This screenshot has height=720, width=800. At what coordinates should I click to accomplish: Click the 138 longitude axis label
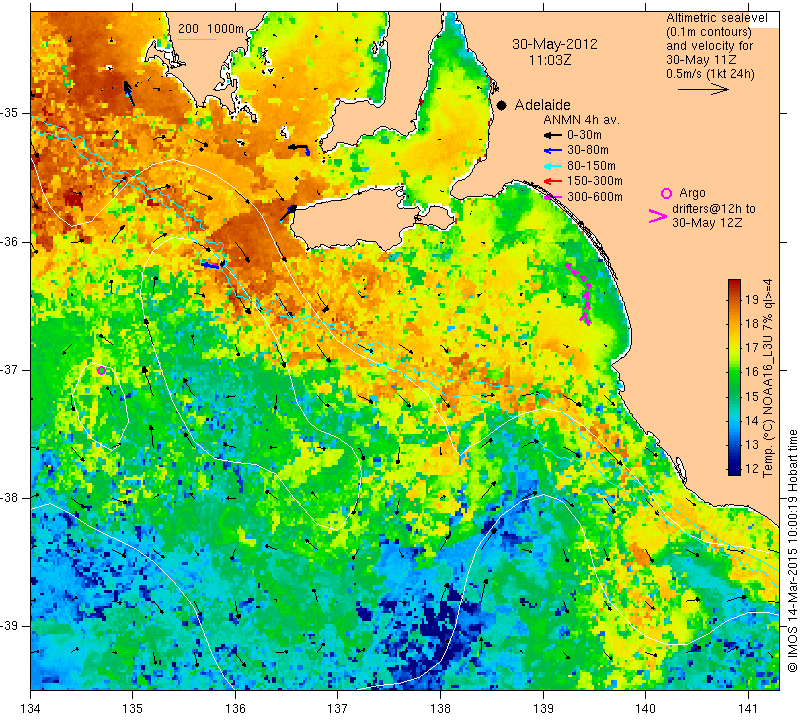[x=440, y=709]
